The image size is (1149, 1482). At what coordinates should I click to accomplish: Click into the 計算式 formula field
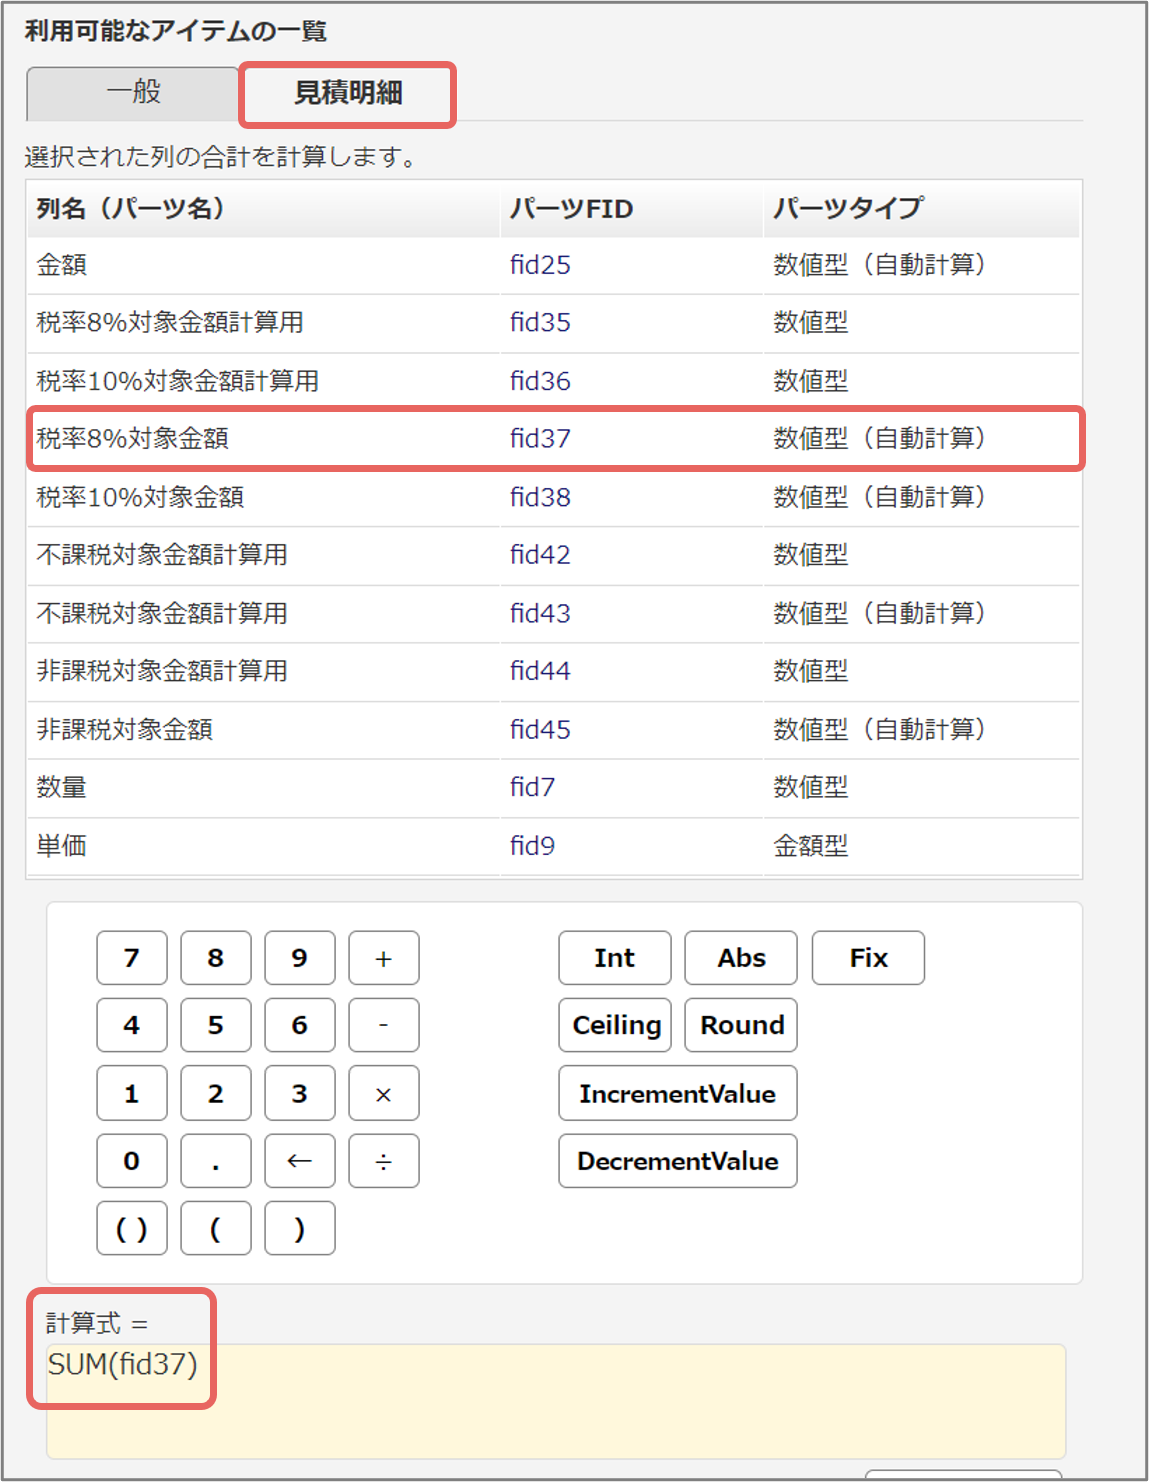pos(556,1401)
